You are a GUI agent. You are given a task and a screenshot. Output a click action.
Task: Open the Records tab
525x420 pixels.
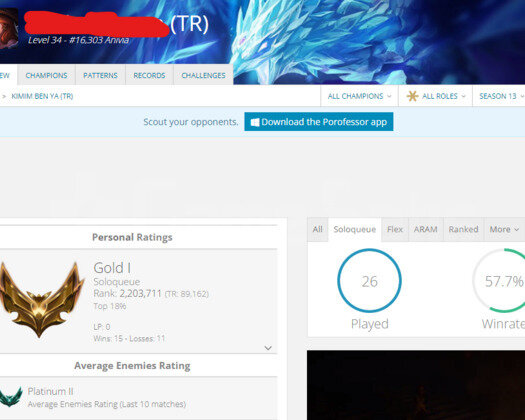tap(149, 75)
